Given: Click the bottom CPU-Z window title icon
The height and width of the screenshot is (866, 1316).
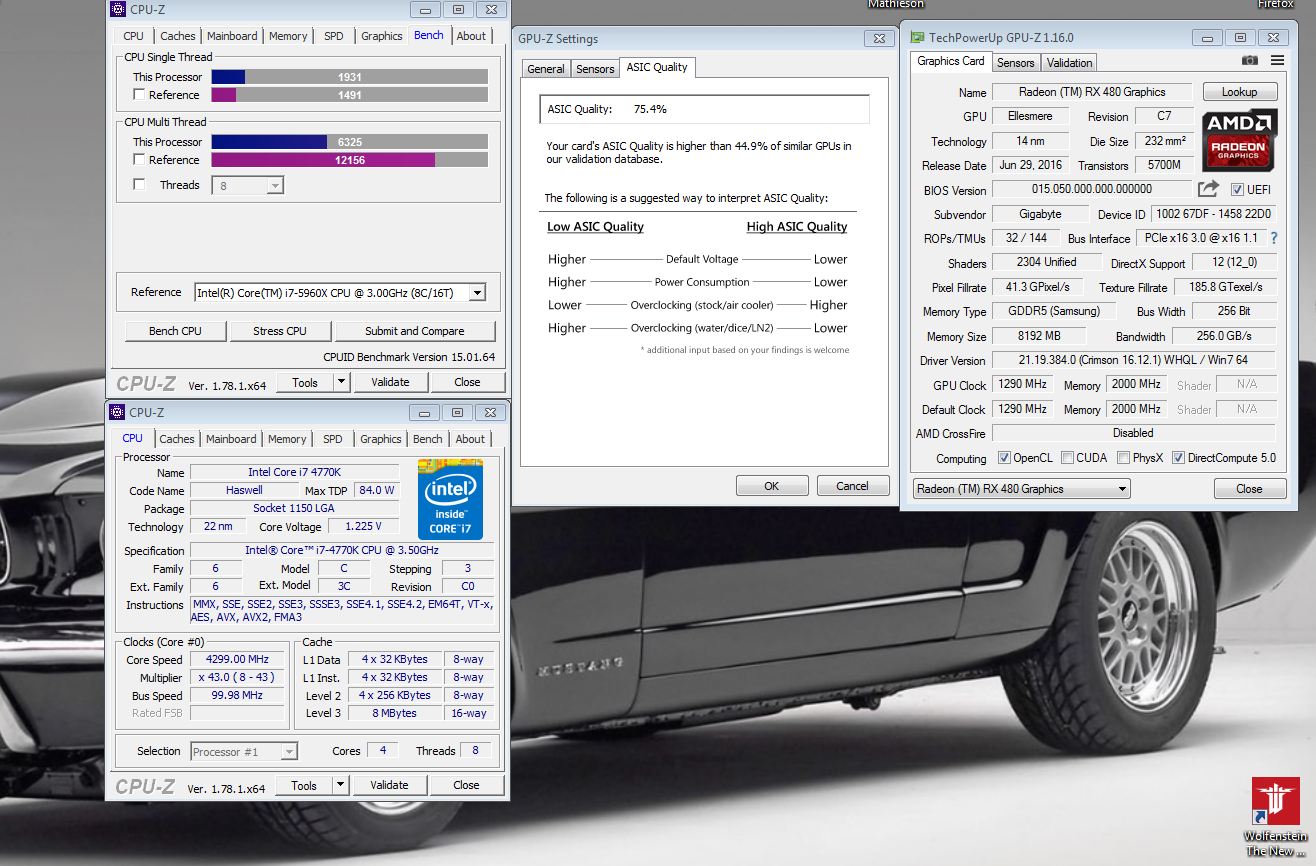Looking at the screenshot, I should coord(118,412).
